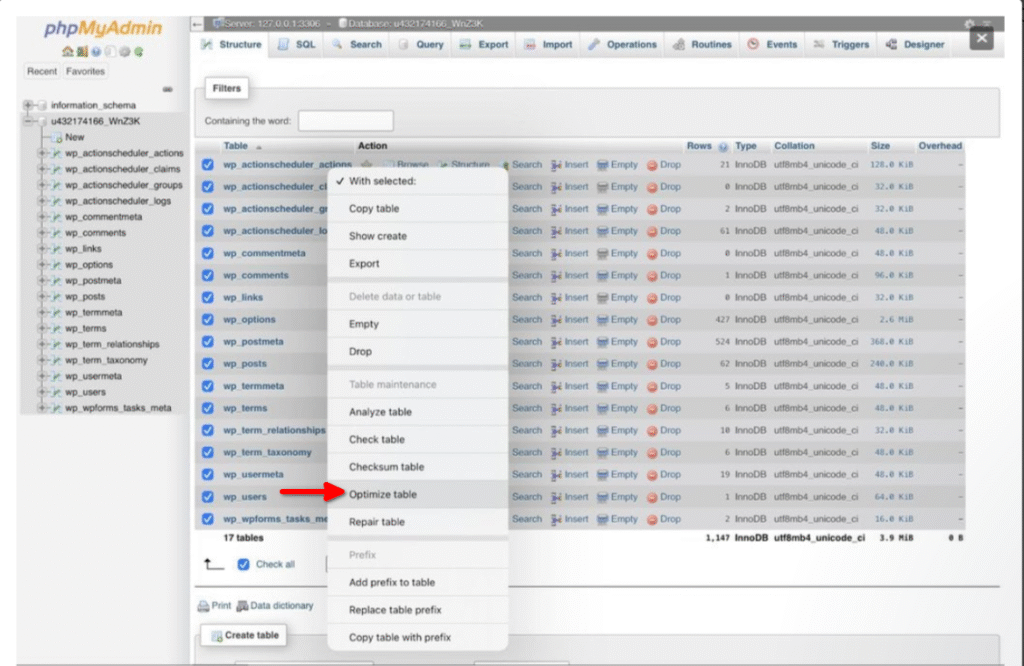Viewport: 1024px width, 666px height.
Task: Click the back arrow next to Server
Action: coord(197,24)
